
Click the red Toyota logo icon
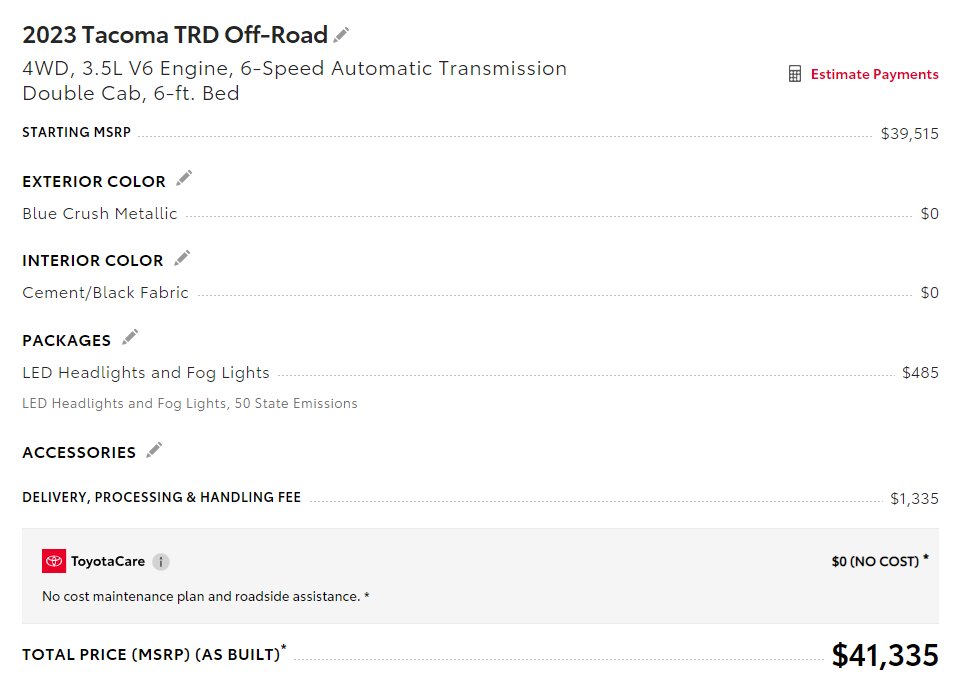pyautogui.click(x=54, y=561)
